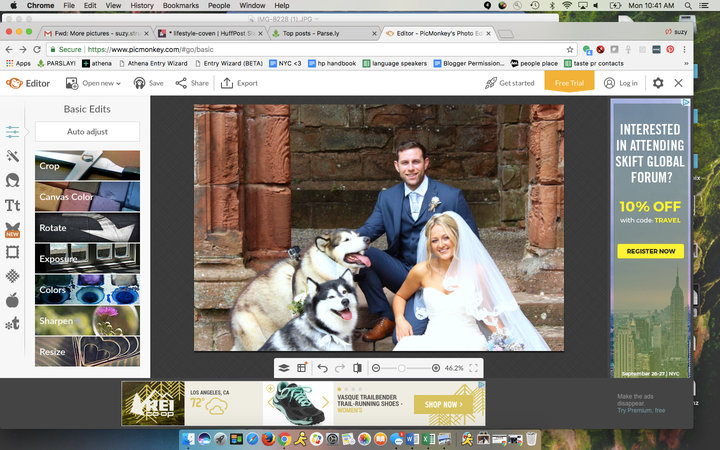Click the Auto adjust button
This screenshot has height=450, width=720.
click(87, 132)
